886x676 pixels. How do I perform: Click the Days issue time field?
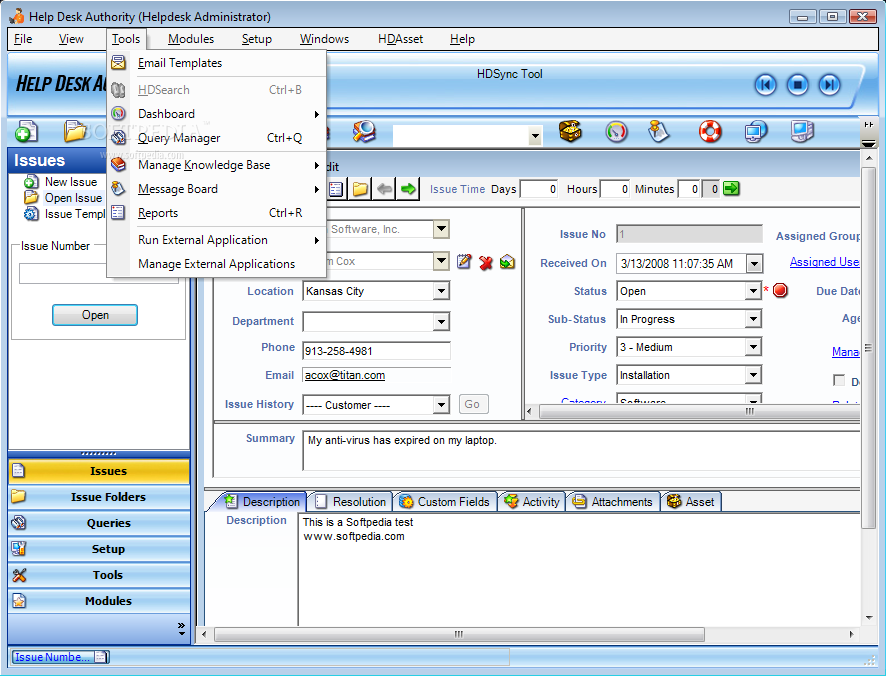coord(540,189)
